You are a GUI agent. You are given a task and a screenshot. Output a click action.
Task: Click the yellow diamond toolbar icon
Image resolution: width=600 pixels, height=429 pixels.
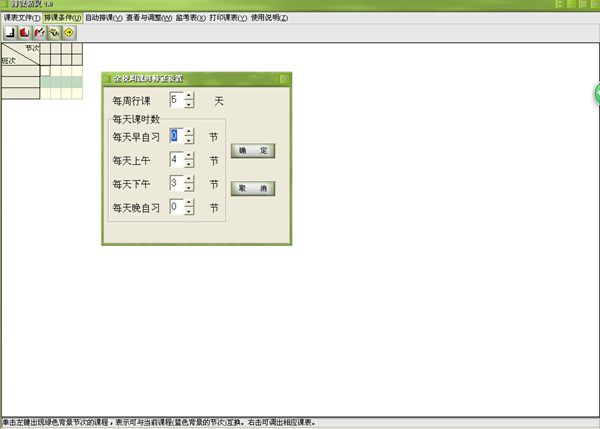click(x=69, y=32)
